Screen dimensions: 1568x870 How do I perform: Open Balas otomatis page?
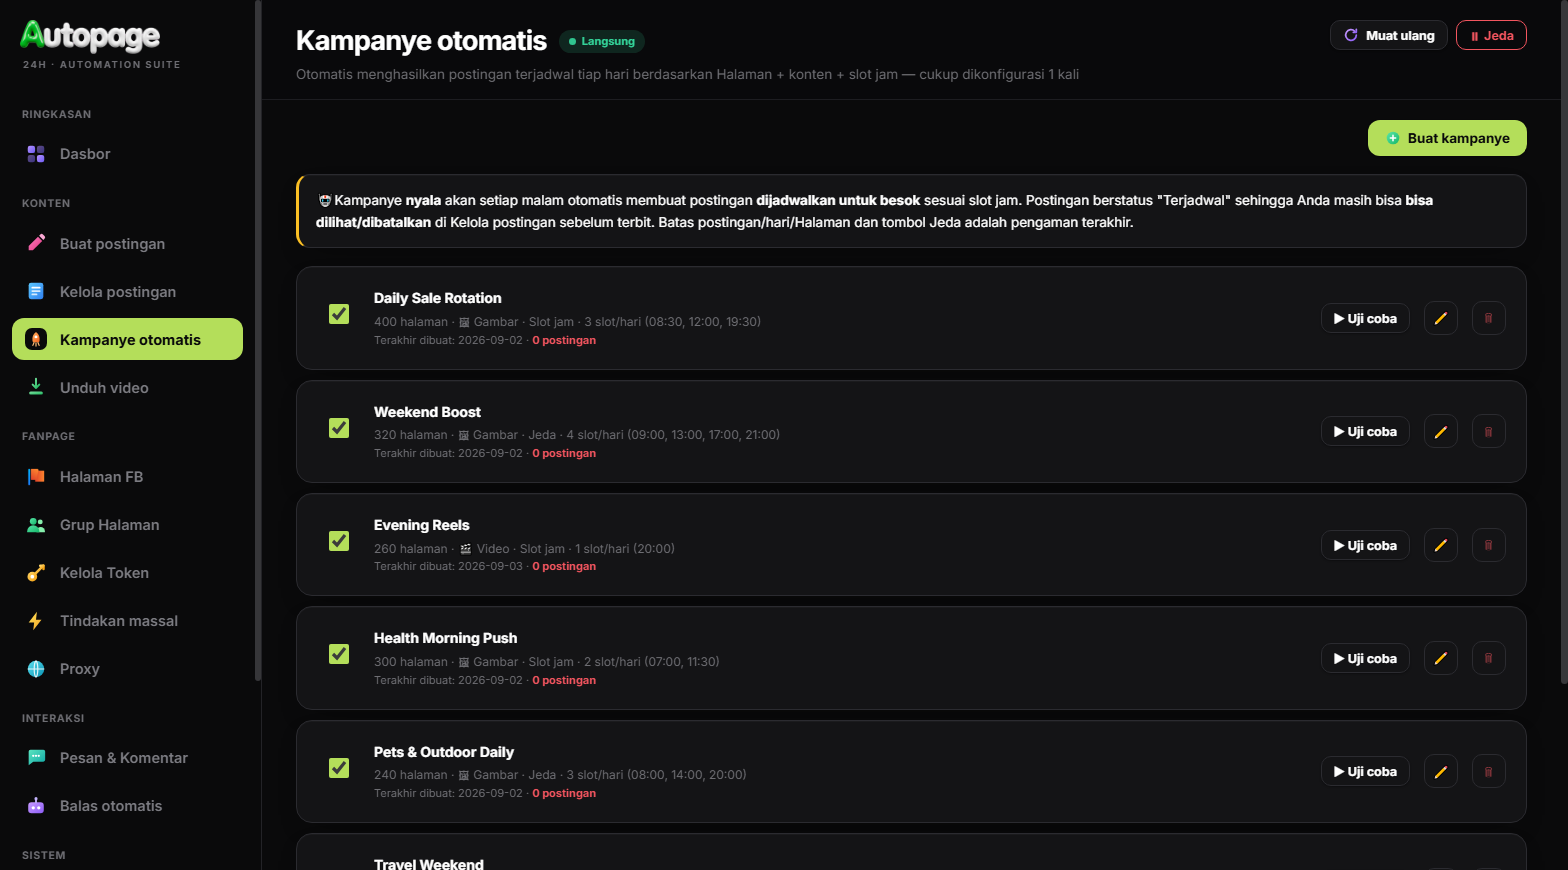(127, 806)
